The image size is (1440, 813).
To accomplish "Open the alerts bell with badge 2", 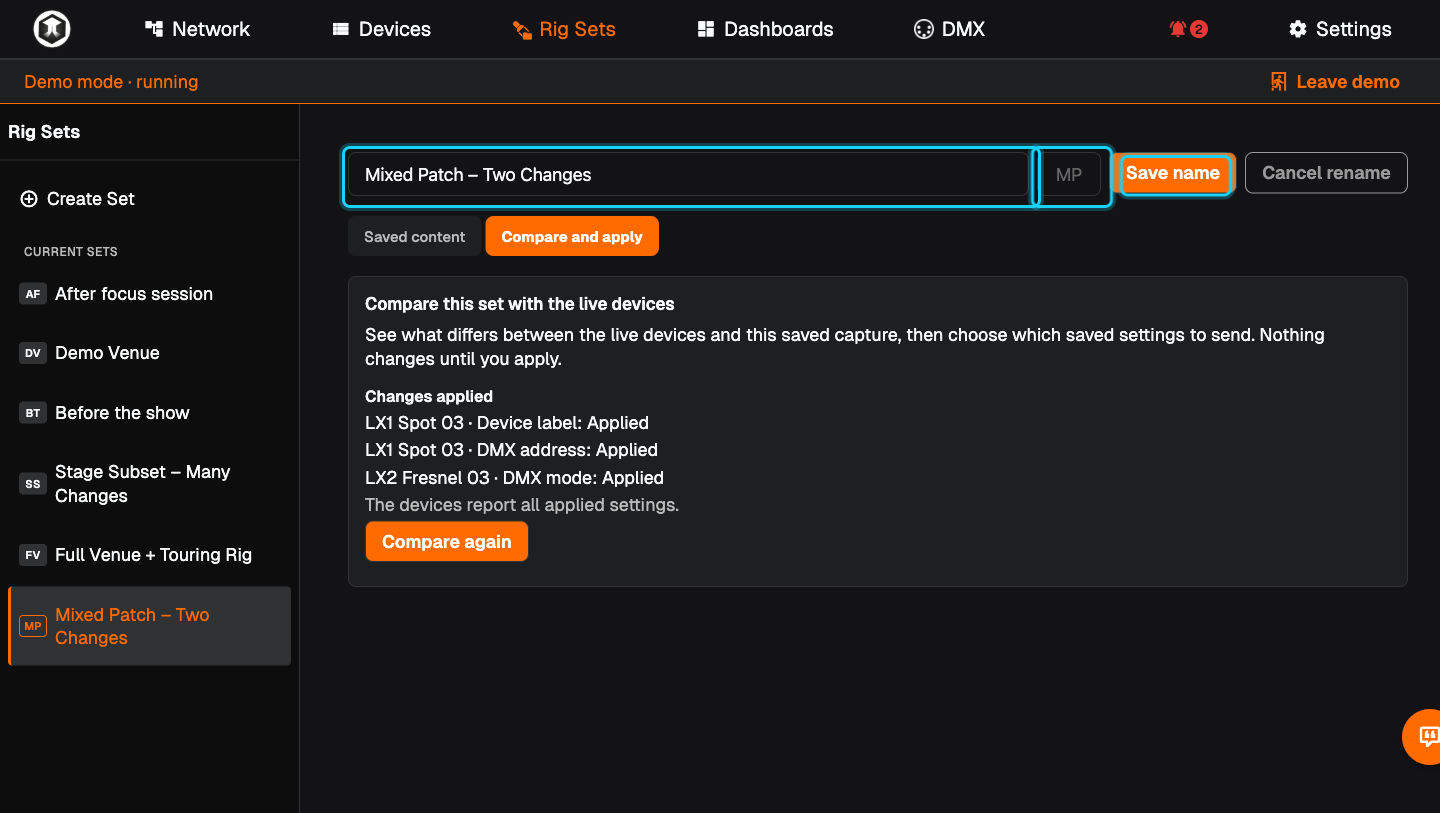I will pos(1188,29).
